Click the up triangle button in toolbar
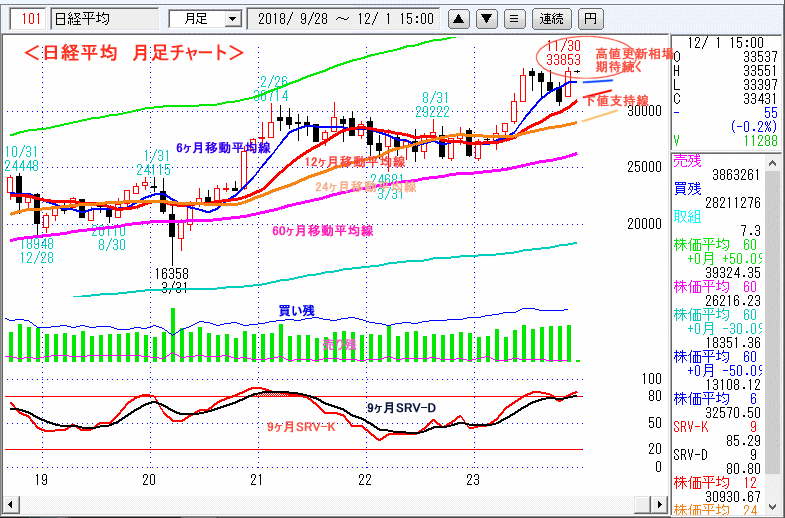This screenshot has width=785, height=518. click(x=457, y=18)
